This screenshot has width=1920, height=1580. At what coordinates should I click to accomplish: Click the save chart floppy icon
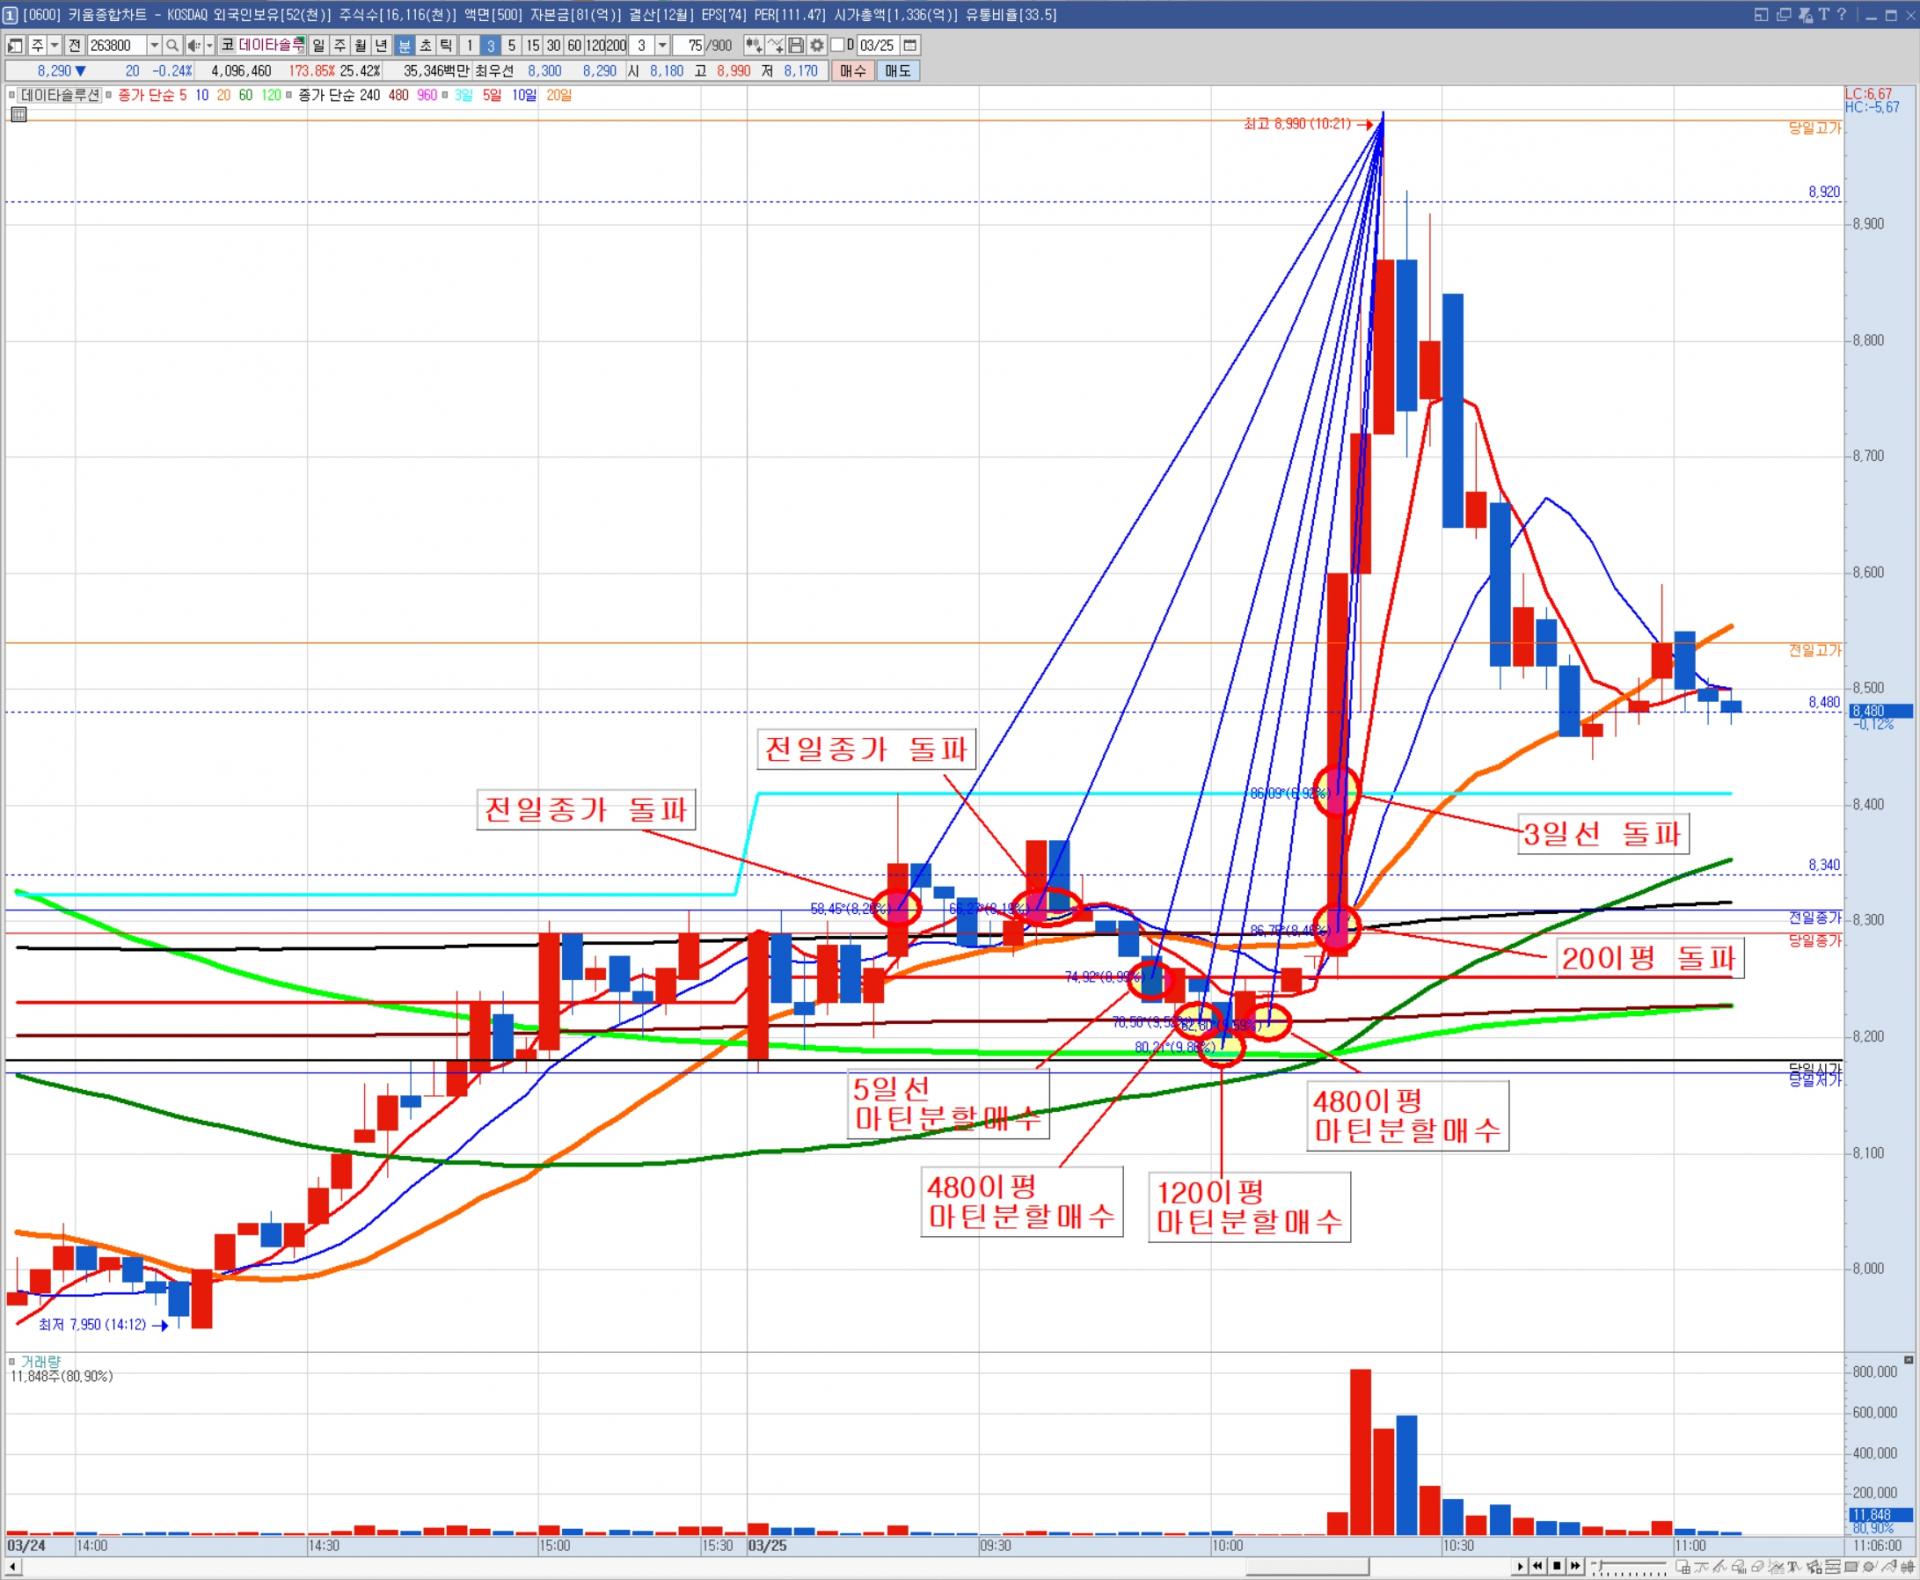coord(796,45)
